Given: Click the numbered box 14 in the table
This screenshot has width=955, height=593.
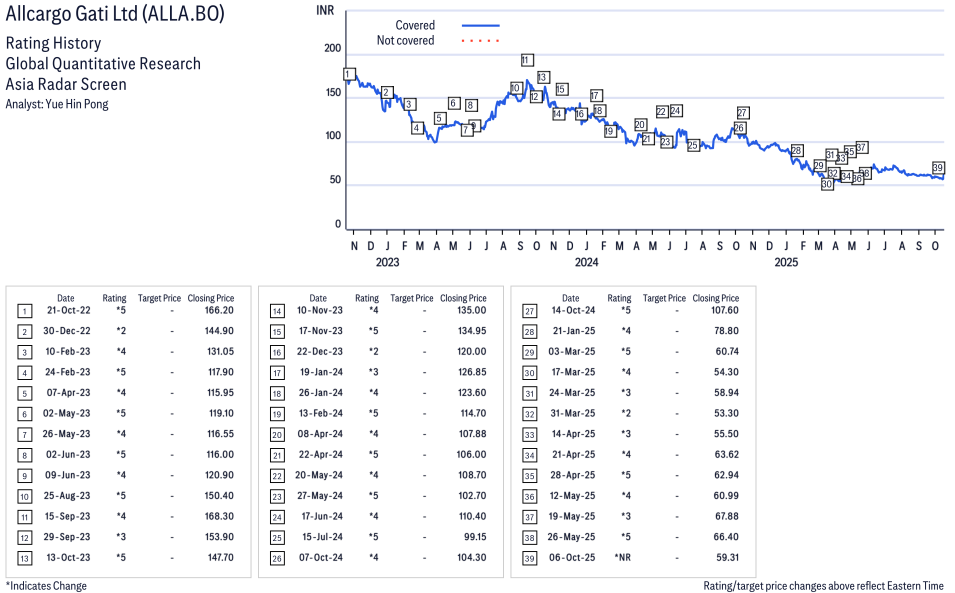Looking at the screenshot, I should 277,311.
